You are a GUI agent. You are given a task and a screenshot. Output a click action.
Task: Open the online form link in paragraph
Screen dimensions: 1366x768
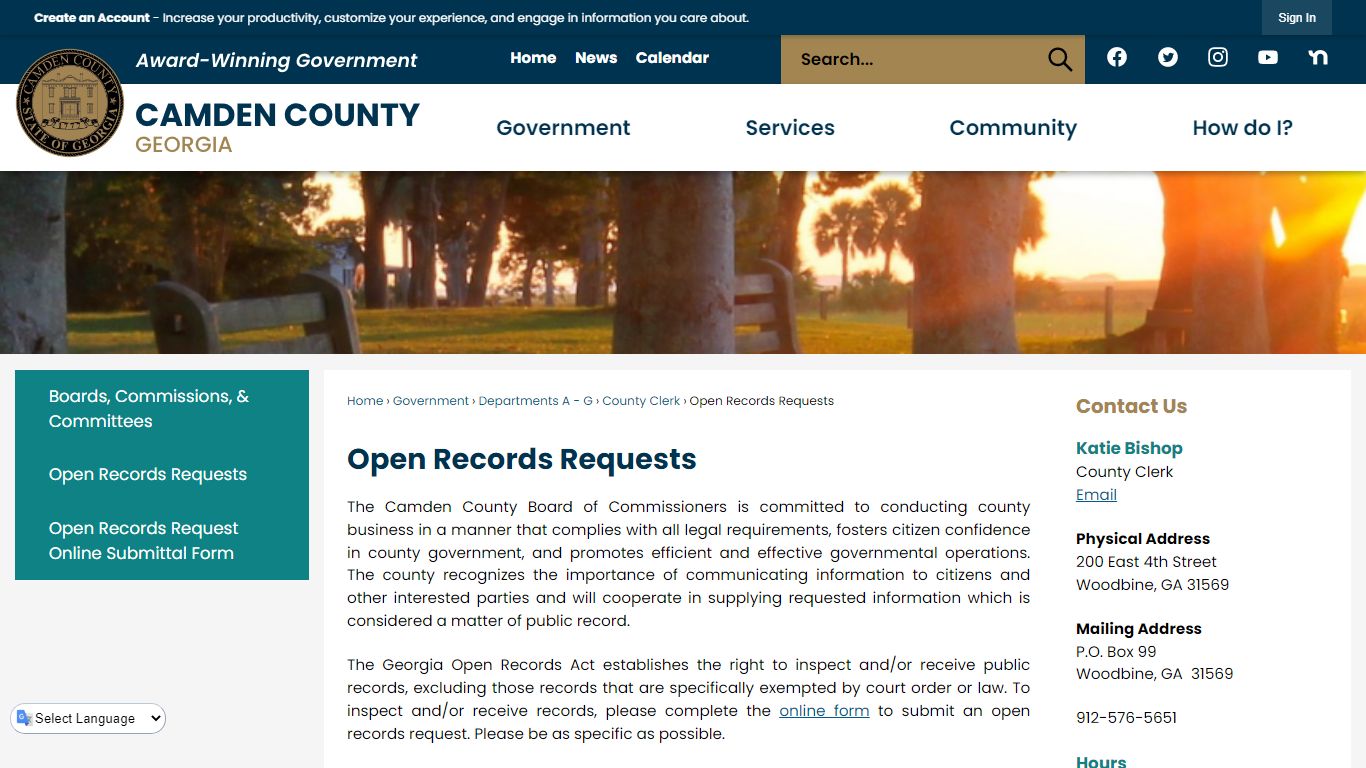point(824,711)
